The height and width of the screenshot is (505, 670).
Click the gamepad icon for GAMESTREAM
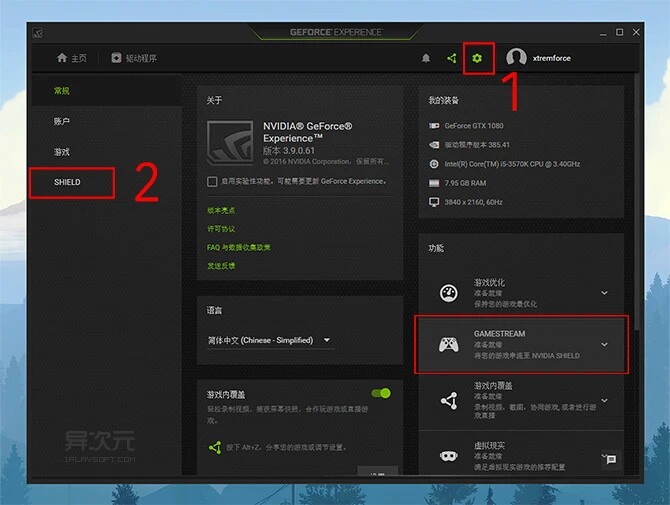point(449,344)
